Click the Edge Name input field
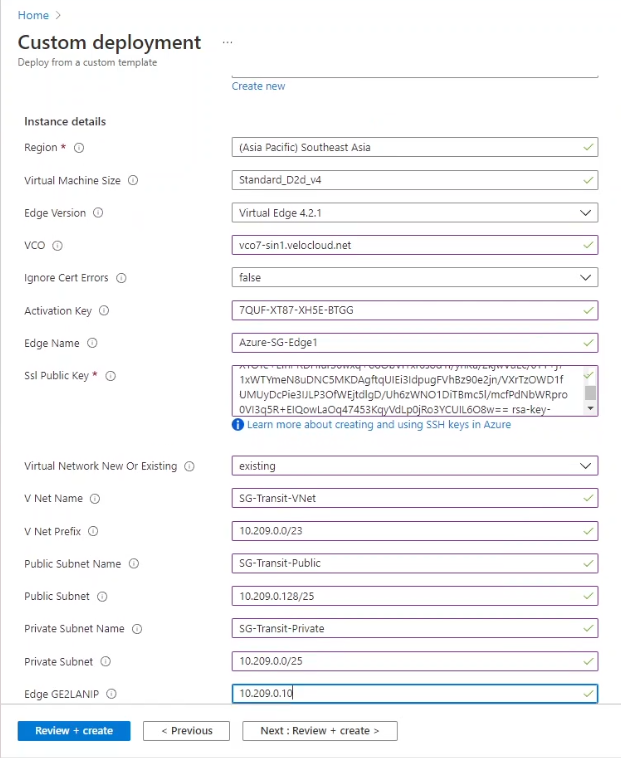Viewport: 621px width, 758px height. 415,343
